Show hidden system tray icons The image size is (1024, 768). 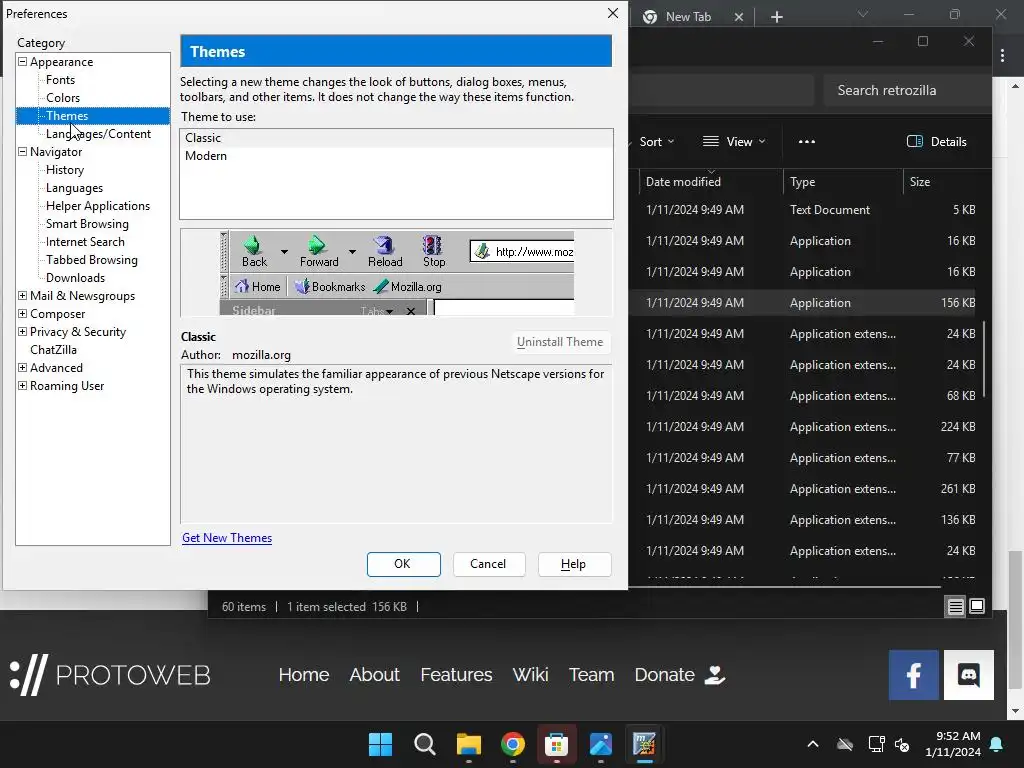point(812,744)
